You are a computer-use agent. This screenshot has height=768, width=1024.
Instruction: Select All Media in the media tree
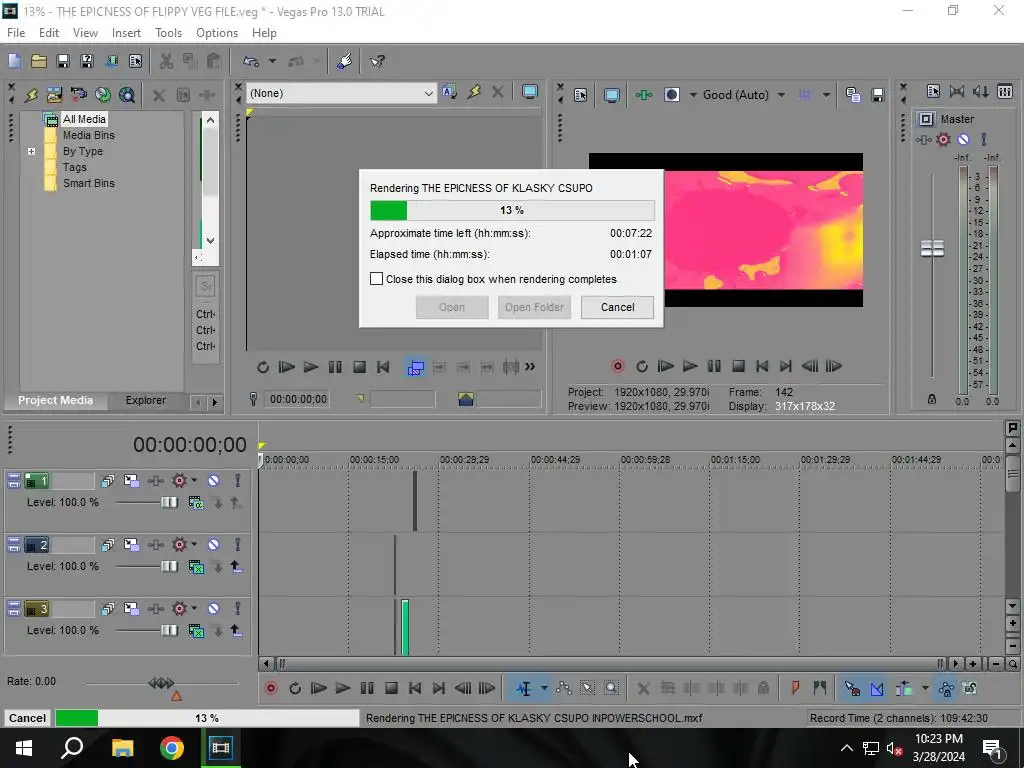point(84,119)
